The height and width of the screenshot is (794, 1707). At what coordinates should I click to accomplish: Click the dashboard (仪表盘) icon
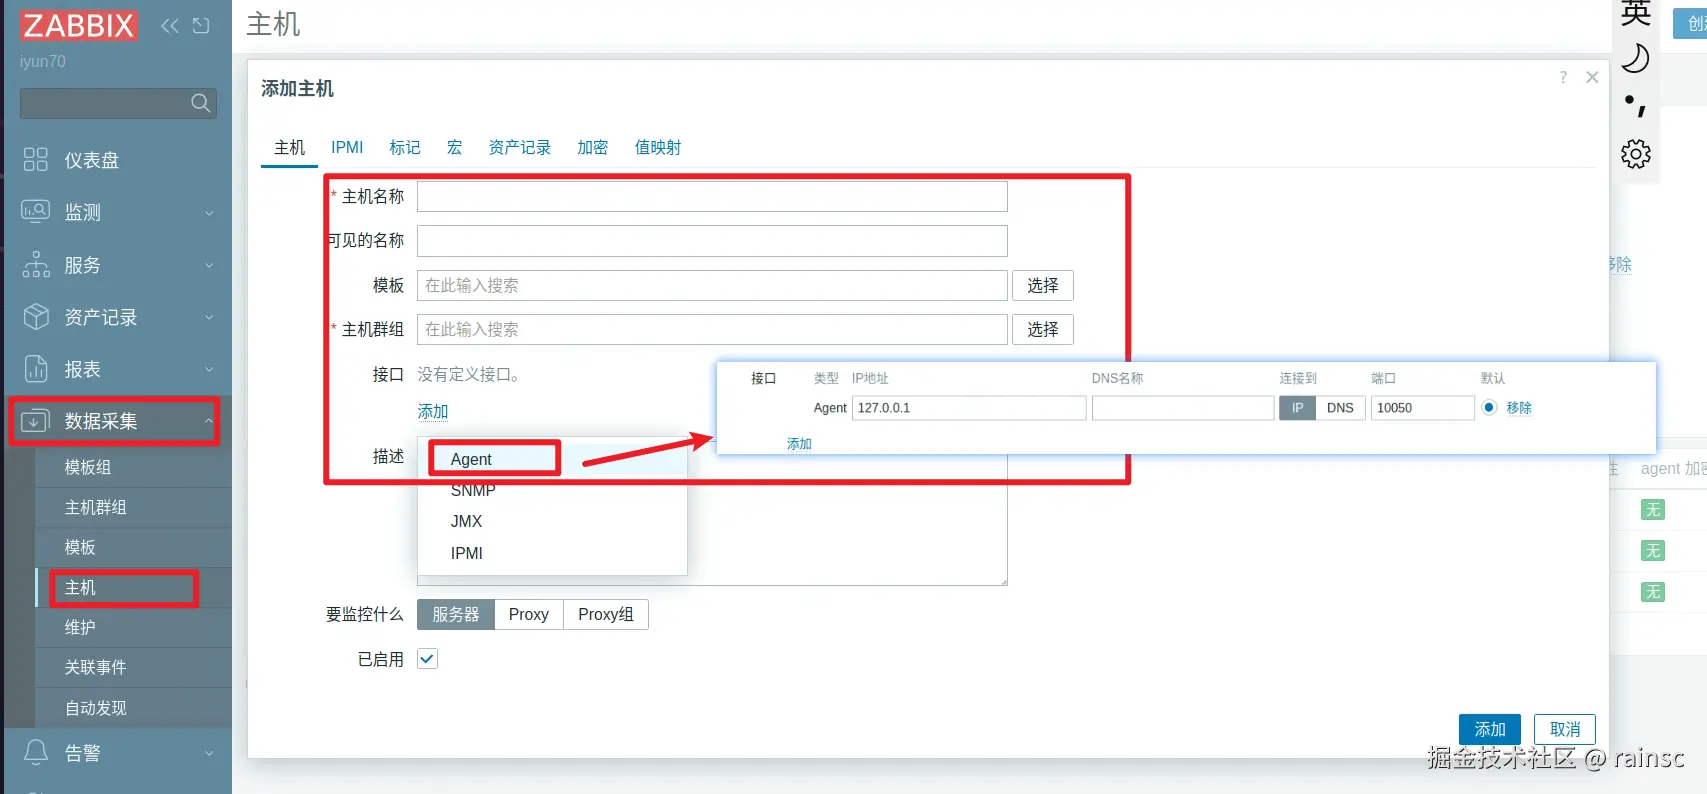[36, 160]
